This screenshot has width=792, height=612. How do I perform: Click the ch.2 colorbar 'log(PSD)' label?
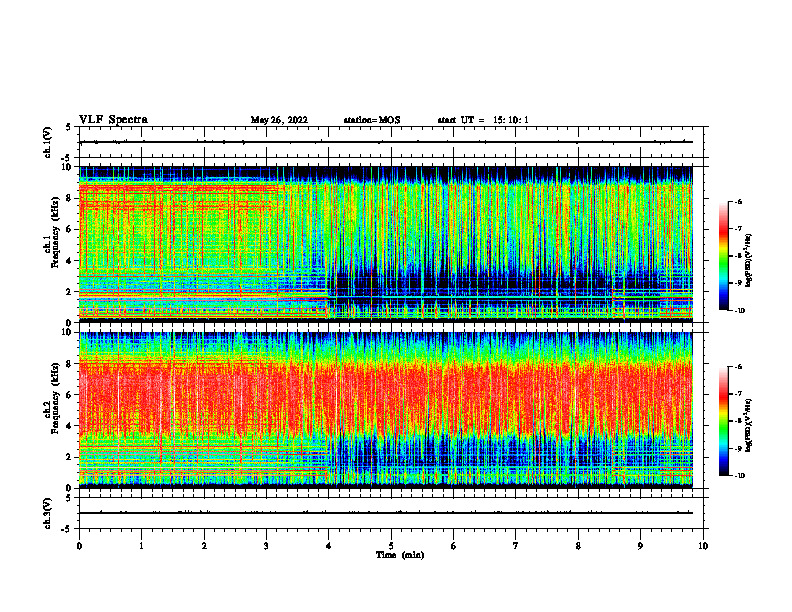[748, 426]
